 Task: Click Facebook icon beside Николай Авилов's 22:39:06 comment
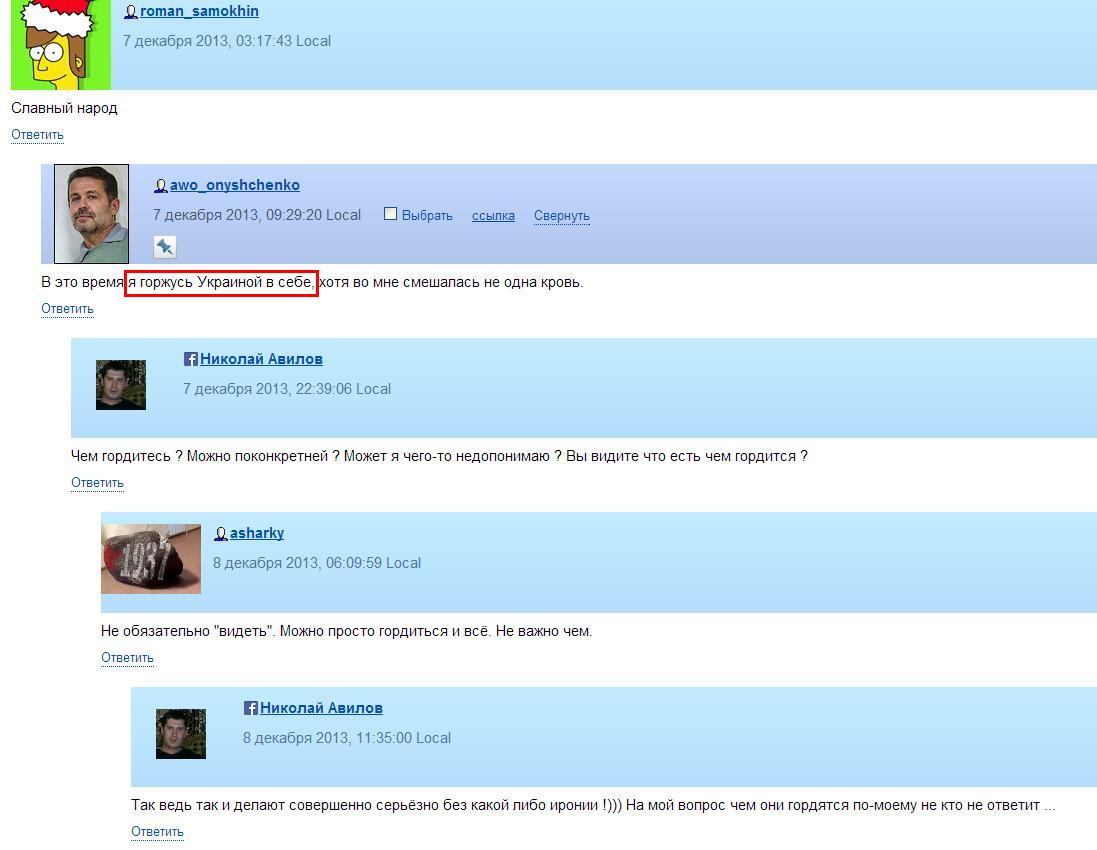(190, 359)
